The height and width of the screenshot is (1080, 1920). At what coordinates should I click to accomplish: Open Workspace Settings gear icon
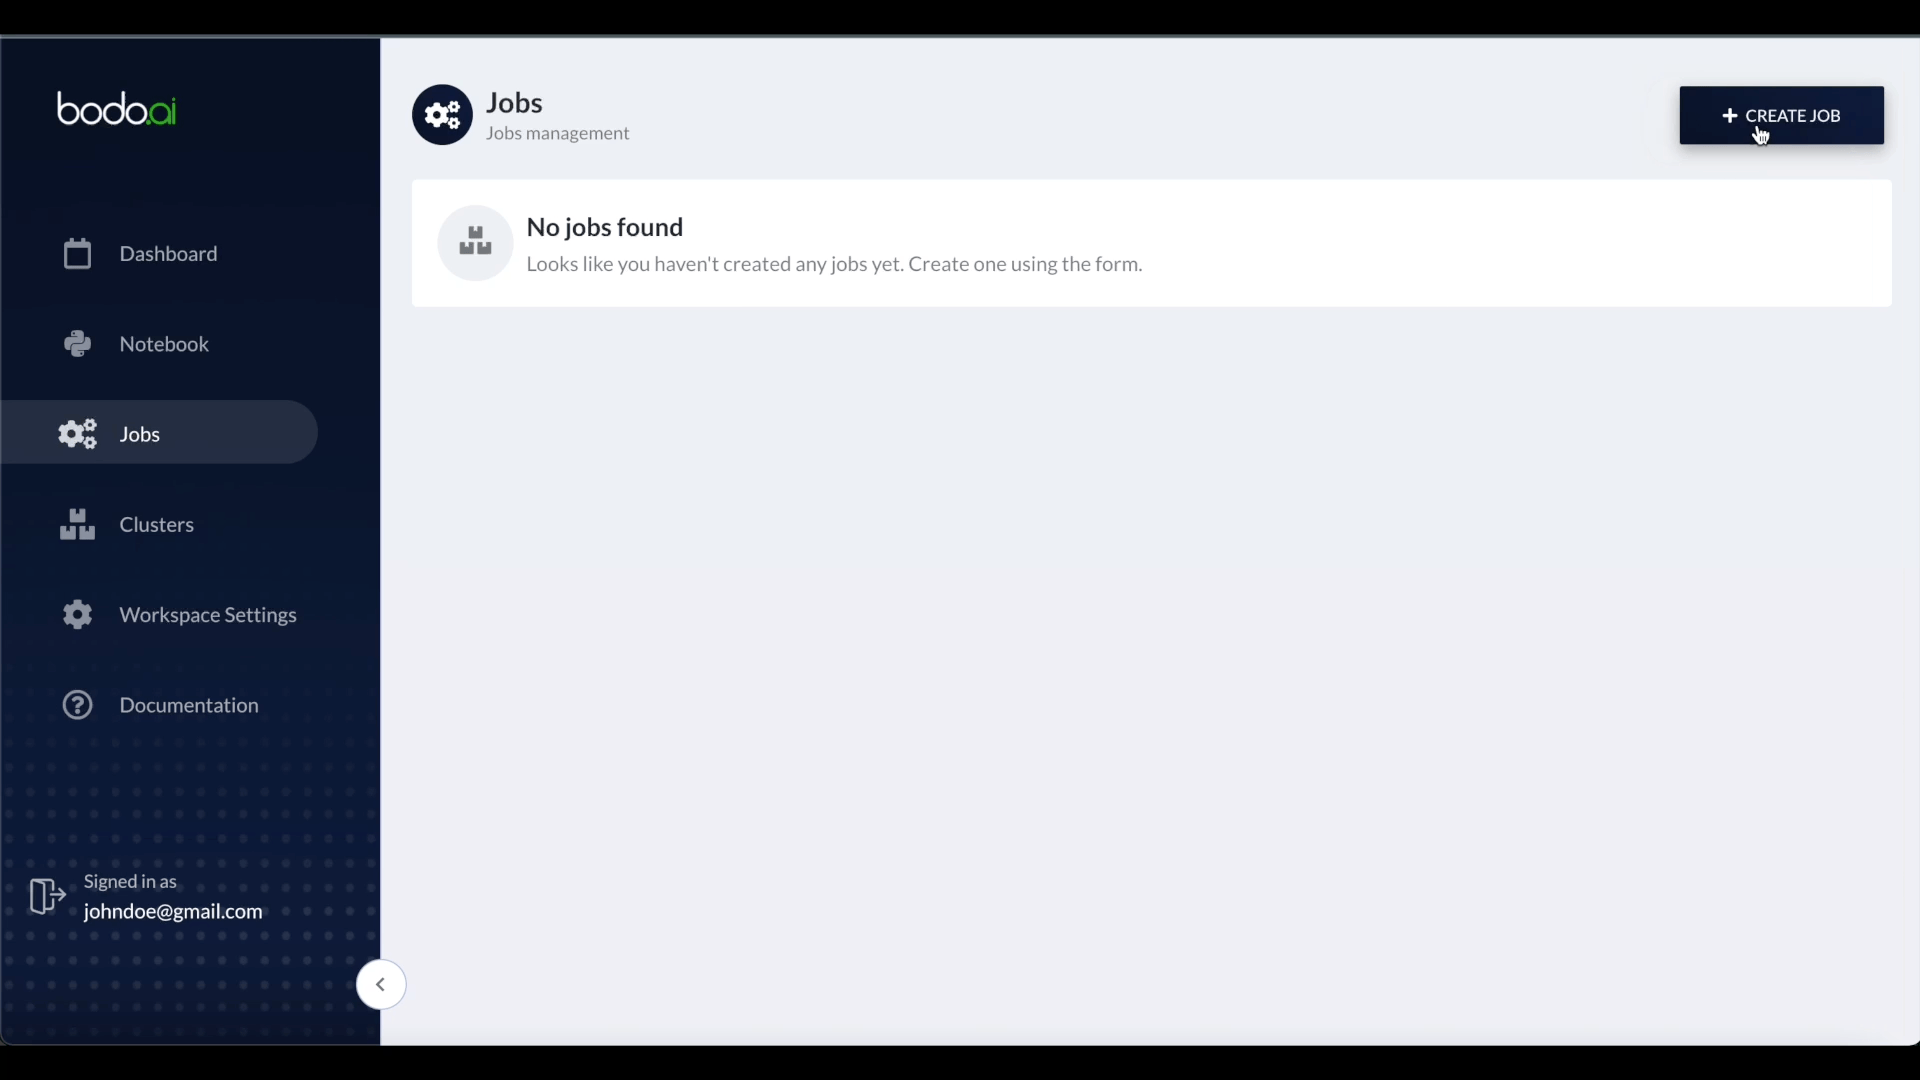click(76, 615)
